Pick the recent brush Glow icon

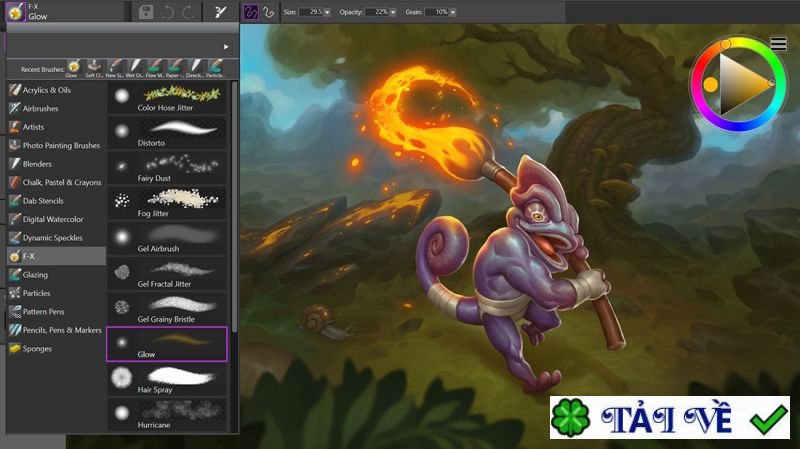tap(73, 67)
